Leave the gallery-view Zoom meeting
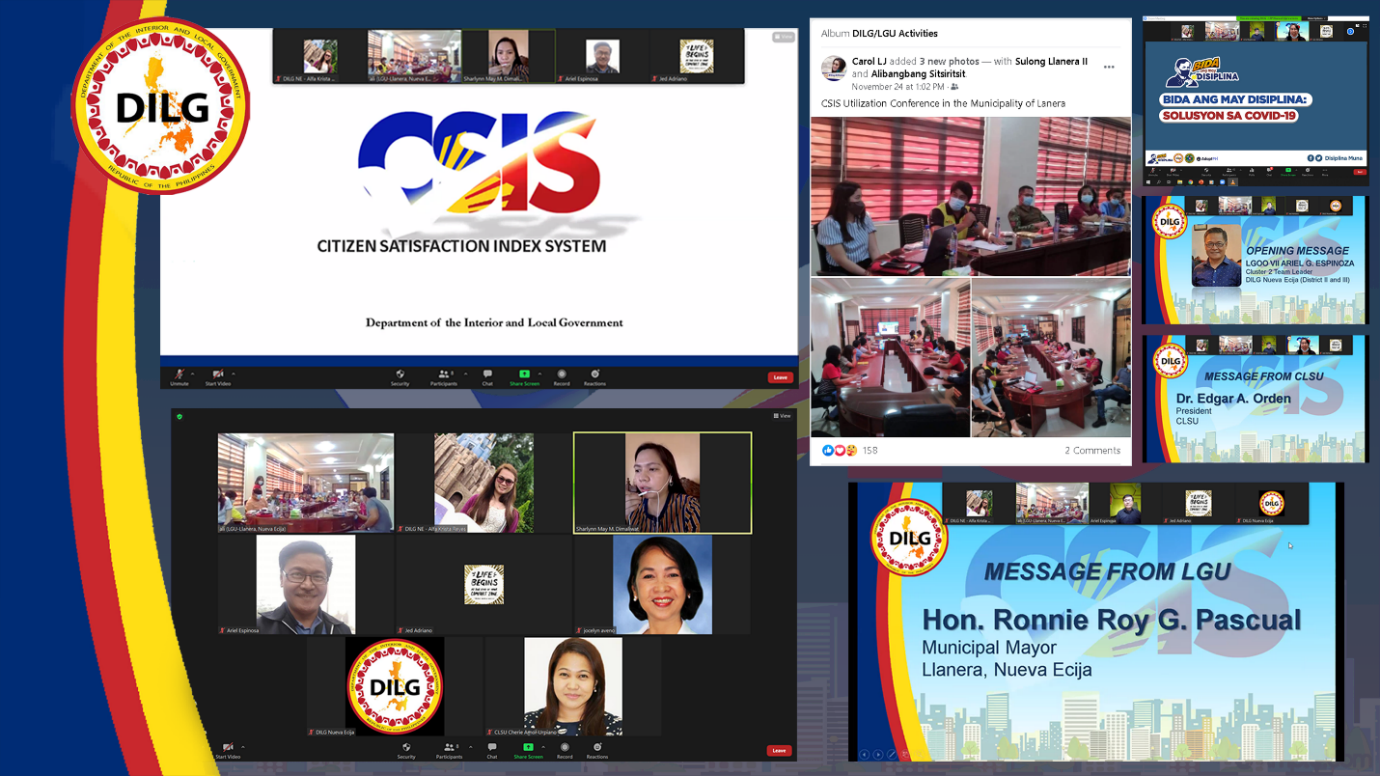This screenshot has height=776, width=1380. (x=779, y=751)
